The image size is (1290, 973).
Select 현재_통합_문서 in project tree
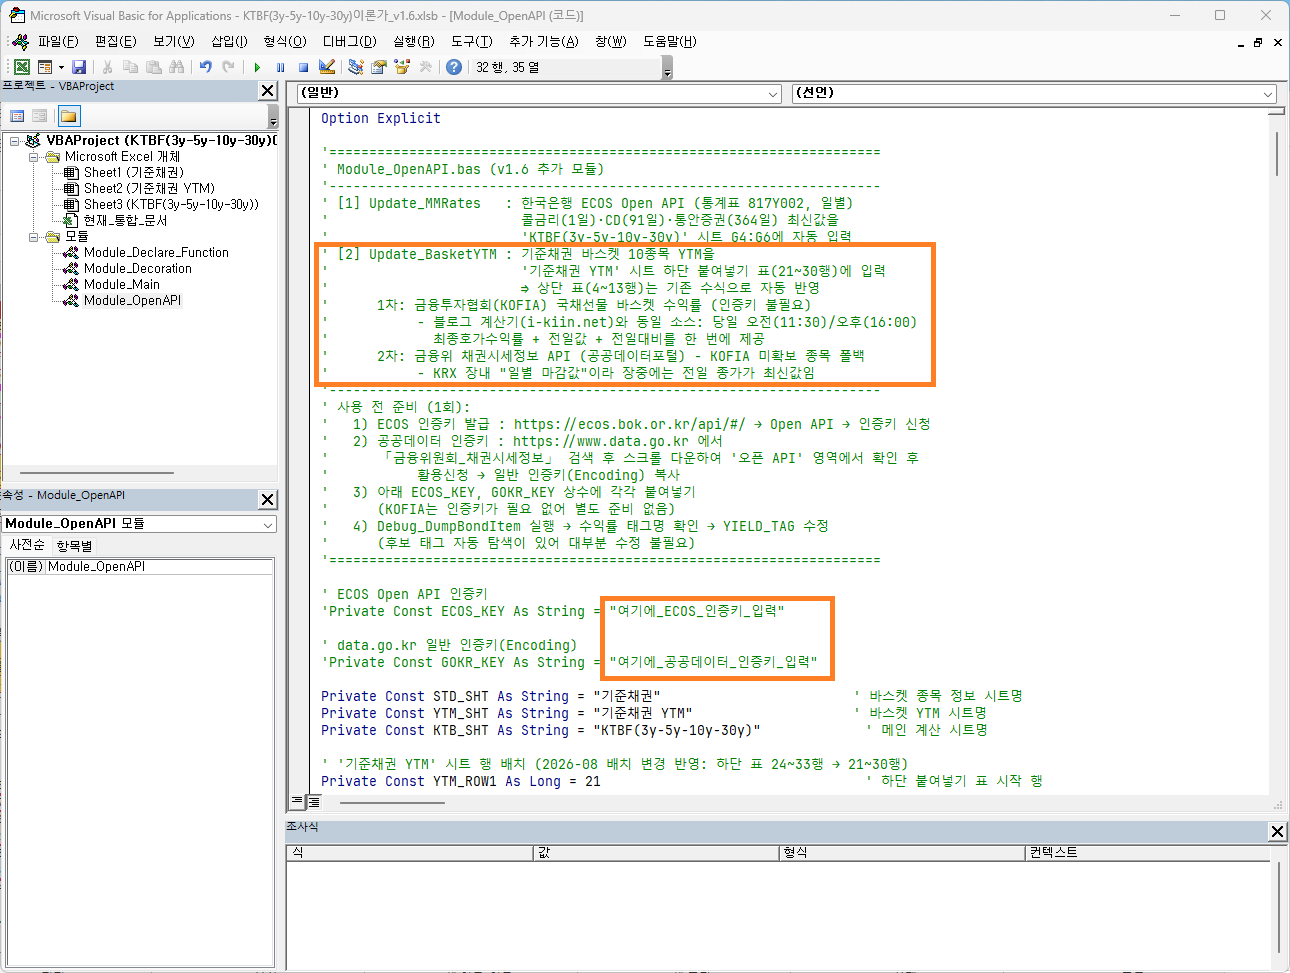[125, 221]
